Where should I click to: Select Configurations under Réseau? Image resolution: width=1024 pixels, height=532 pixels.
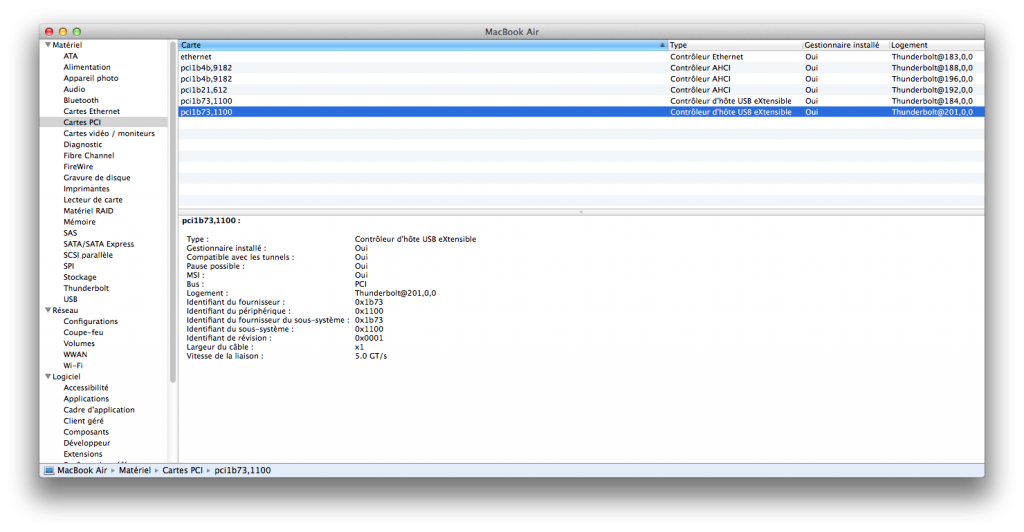coord(91,322)
